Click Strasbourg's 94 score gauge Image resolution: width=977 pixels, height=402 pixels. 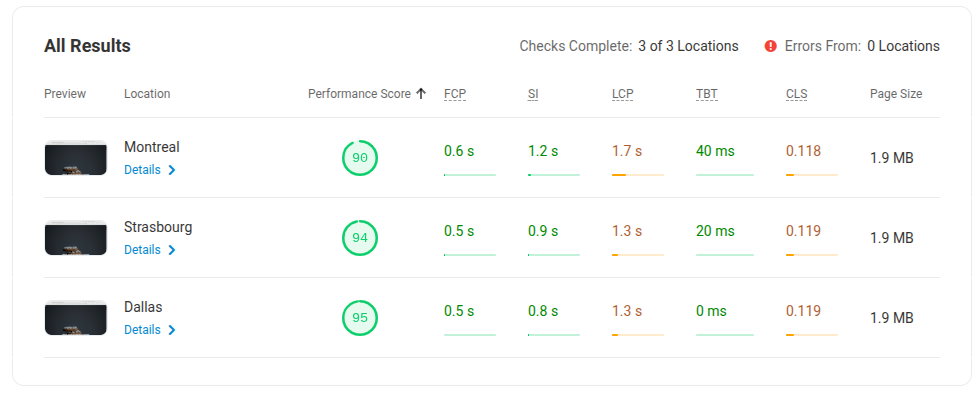pos(360,237)
